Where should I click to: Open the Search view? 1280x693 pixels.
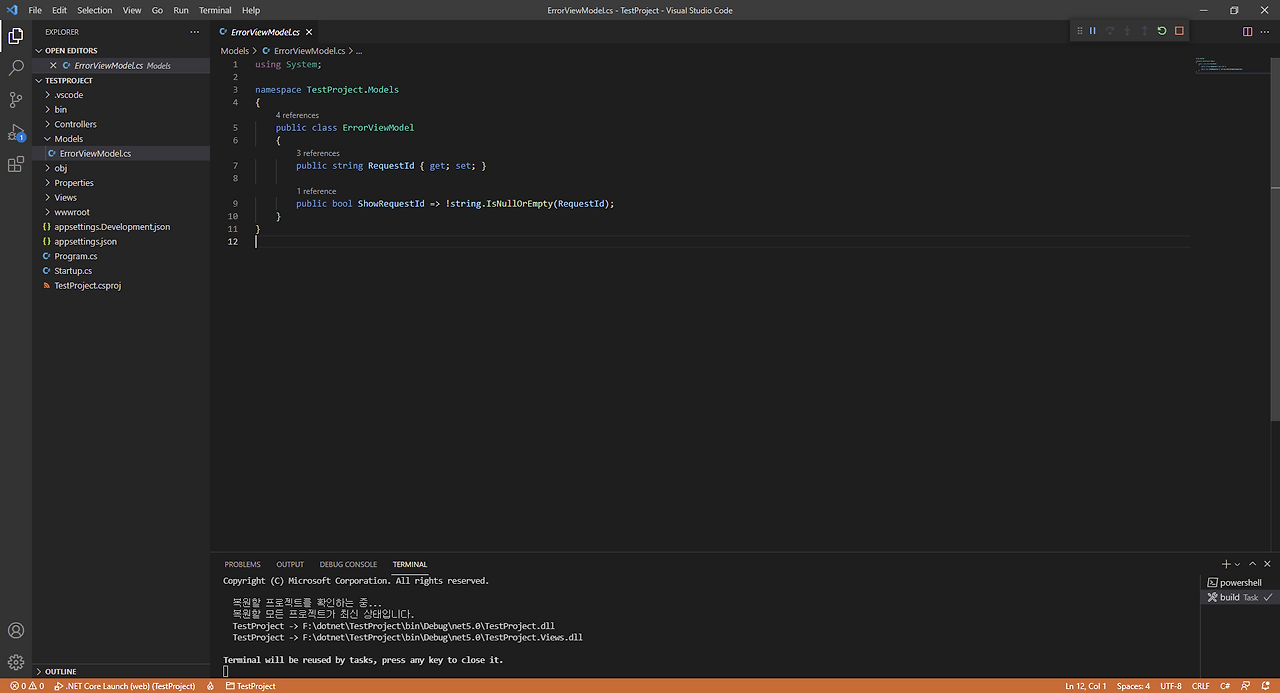tap(15, 68)
